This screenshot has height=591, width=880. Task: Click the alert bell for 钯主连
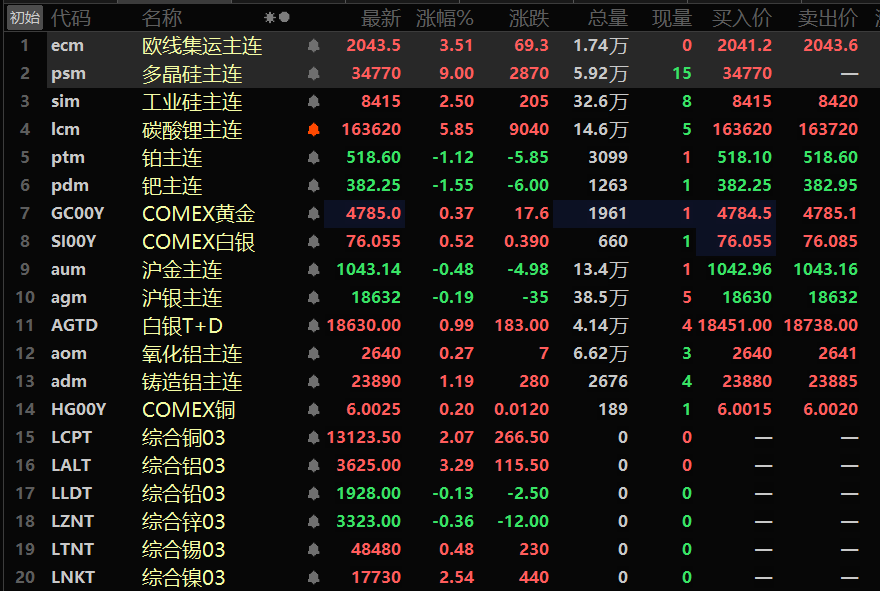tap(314, 185)
